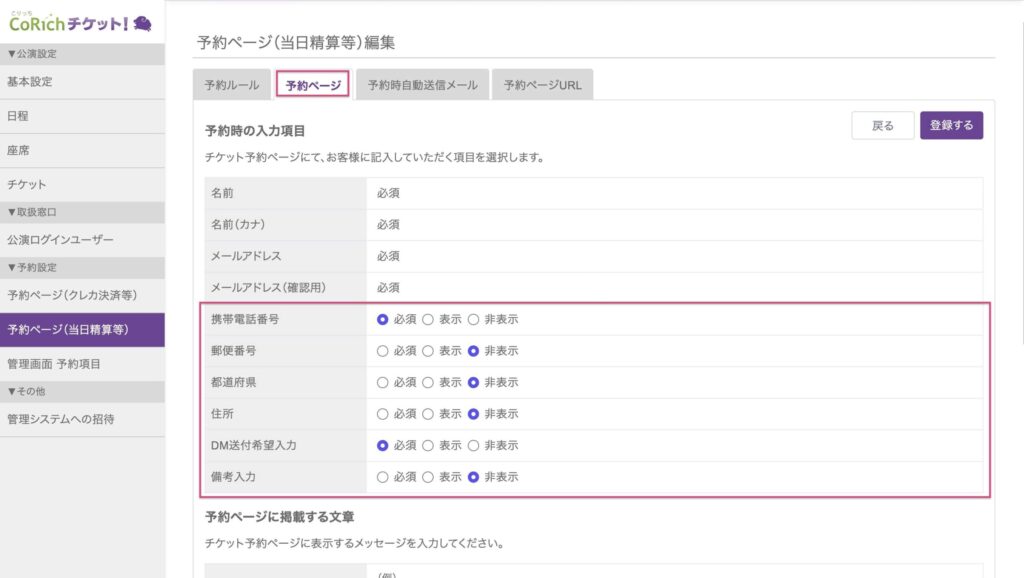Click the CoRich チケット! logo
Screen dimensions: 1024x578
[80, 22]
